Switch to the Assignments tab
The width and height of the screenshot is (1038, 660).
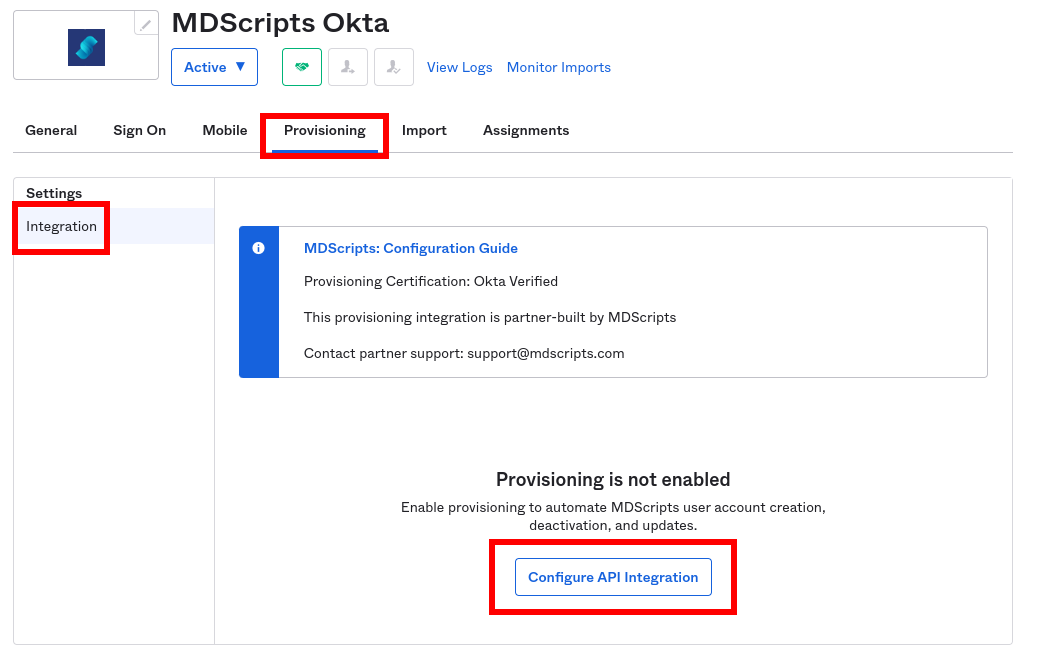(x=526, y=130)
